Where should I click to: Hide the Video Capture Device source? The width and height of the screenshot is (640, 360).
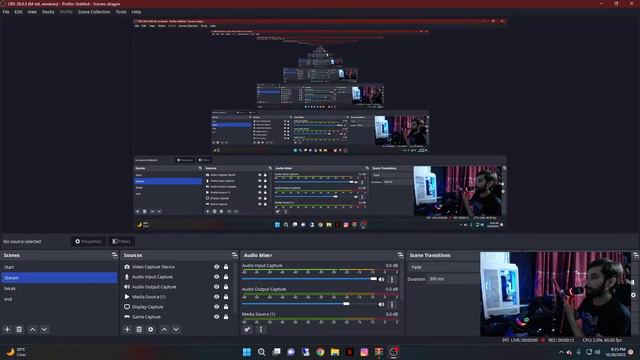click(216, 267)
